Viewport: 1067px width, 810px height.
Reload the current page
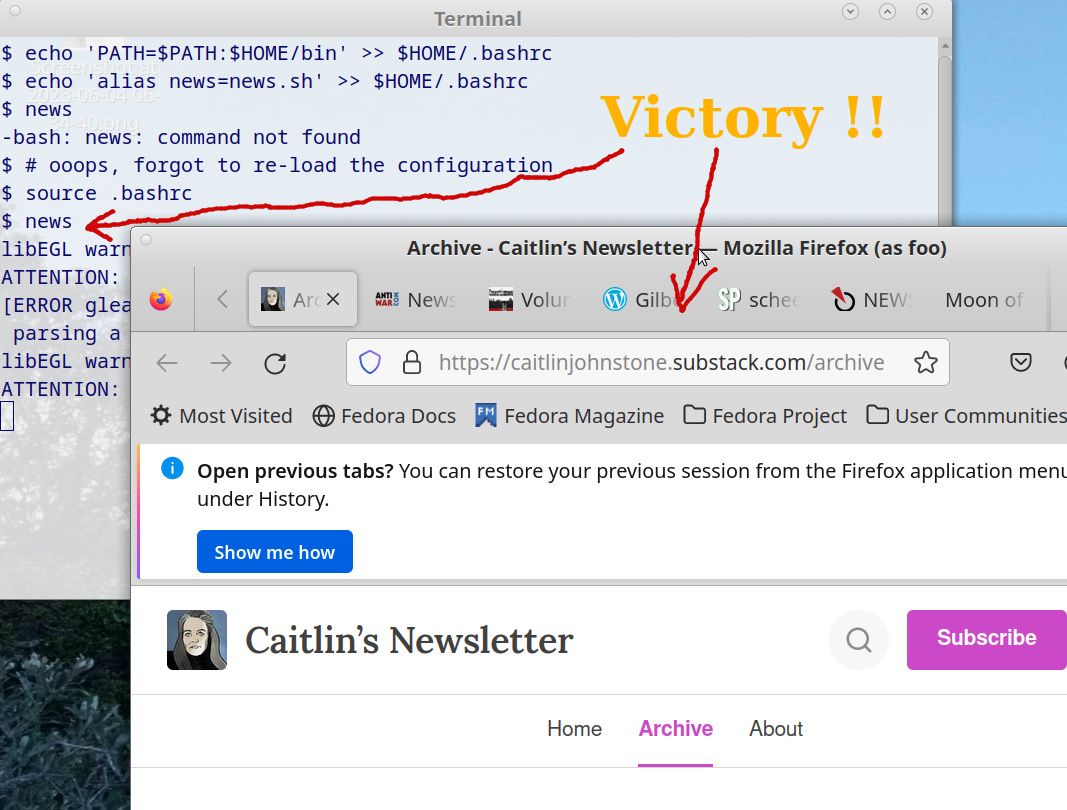(275, 363)
